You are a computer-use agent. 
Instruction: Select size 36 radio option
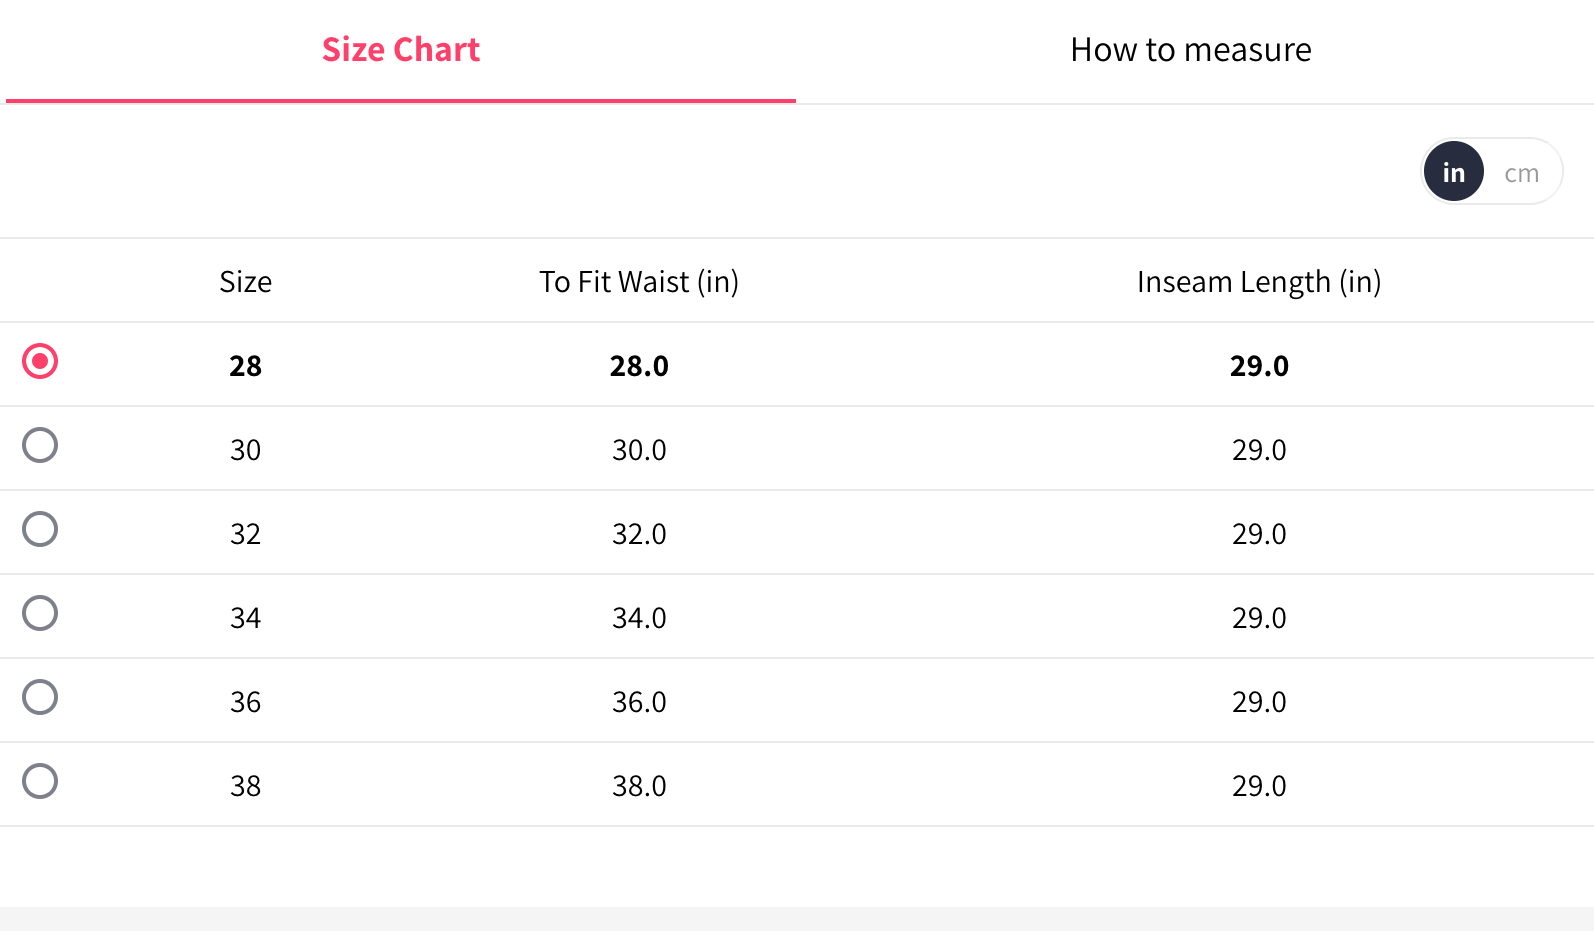point(40,697)
